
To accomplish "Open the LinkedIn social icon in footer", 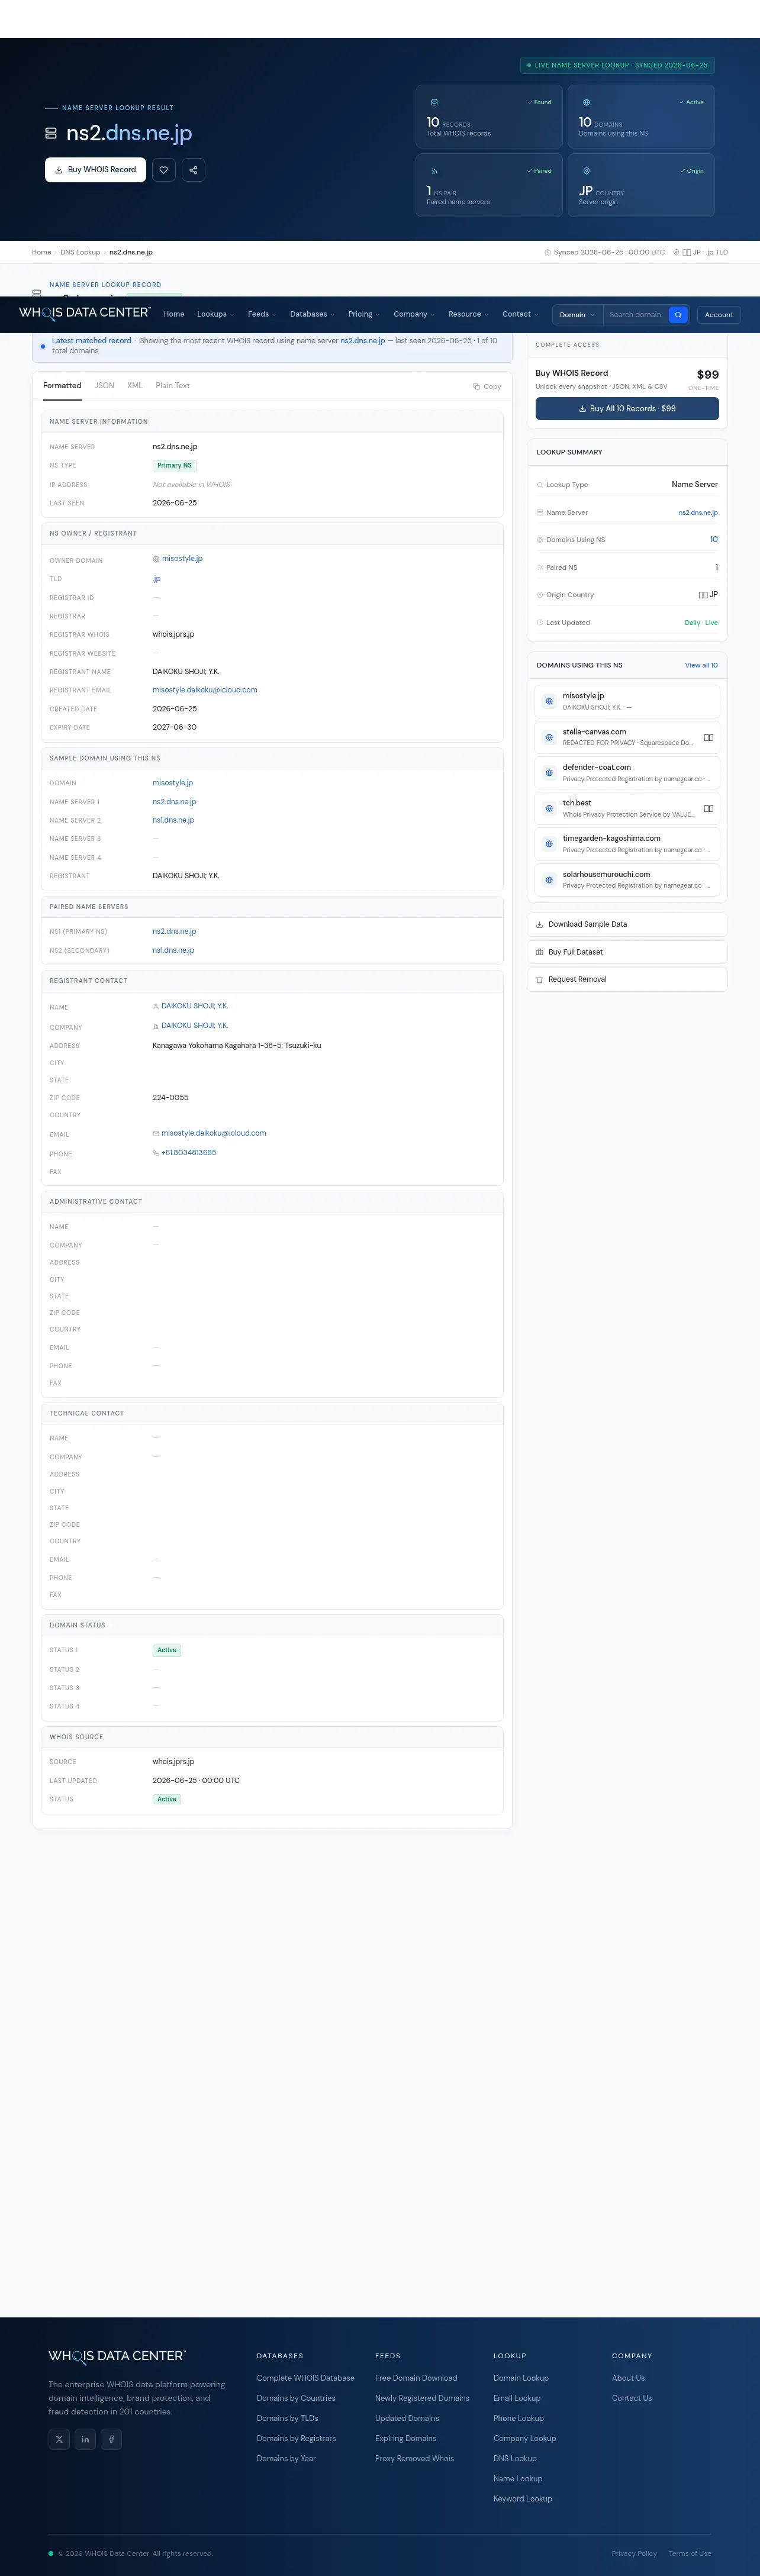I will (x=85, y=2439).
